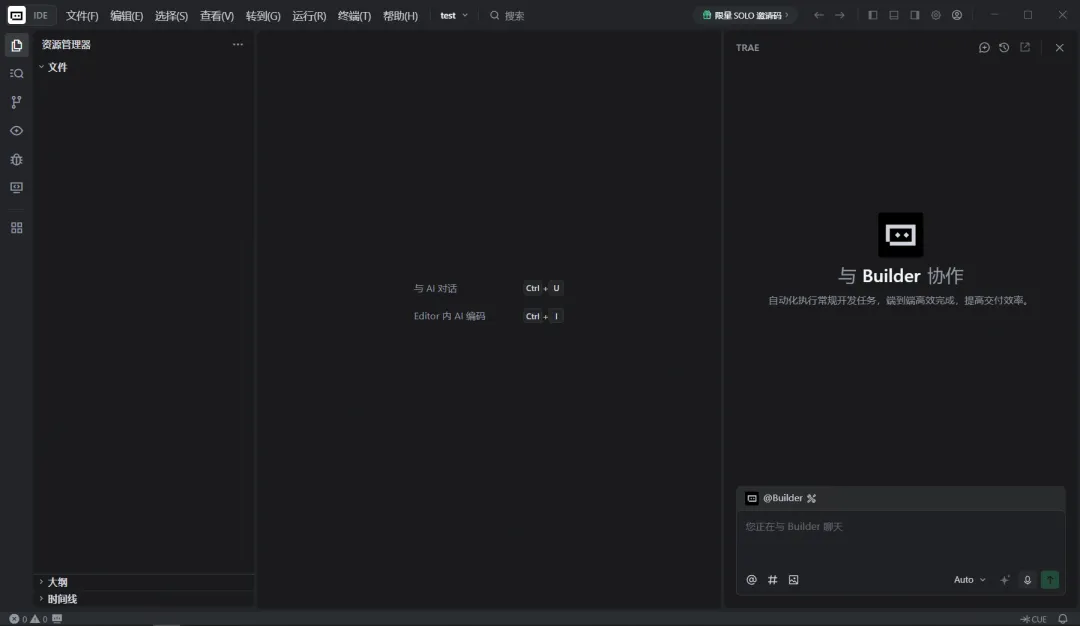The width and height of the screenshot is (1080, 626).
Task: Toggle the left primary sidebar layout
Action: [x=873, y=15]
